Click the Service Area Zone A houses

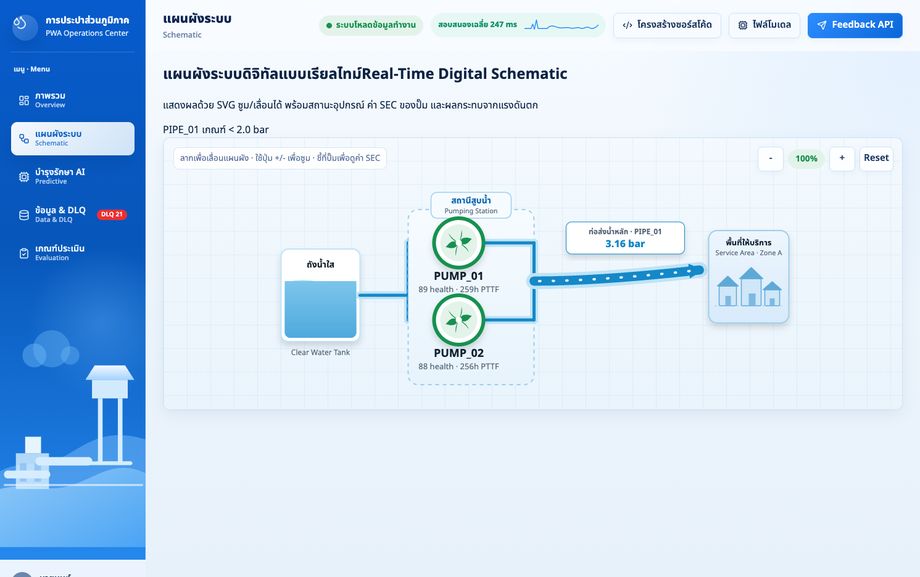(x=748, y=287)
